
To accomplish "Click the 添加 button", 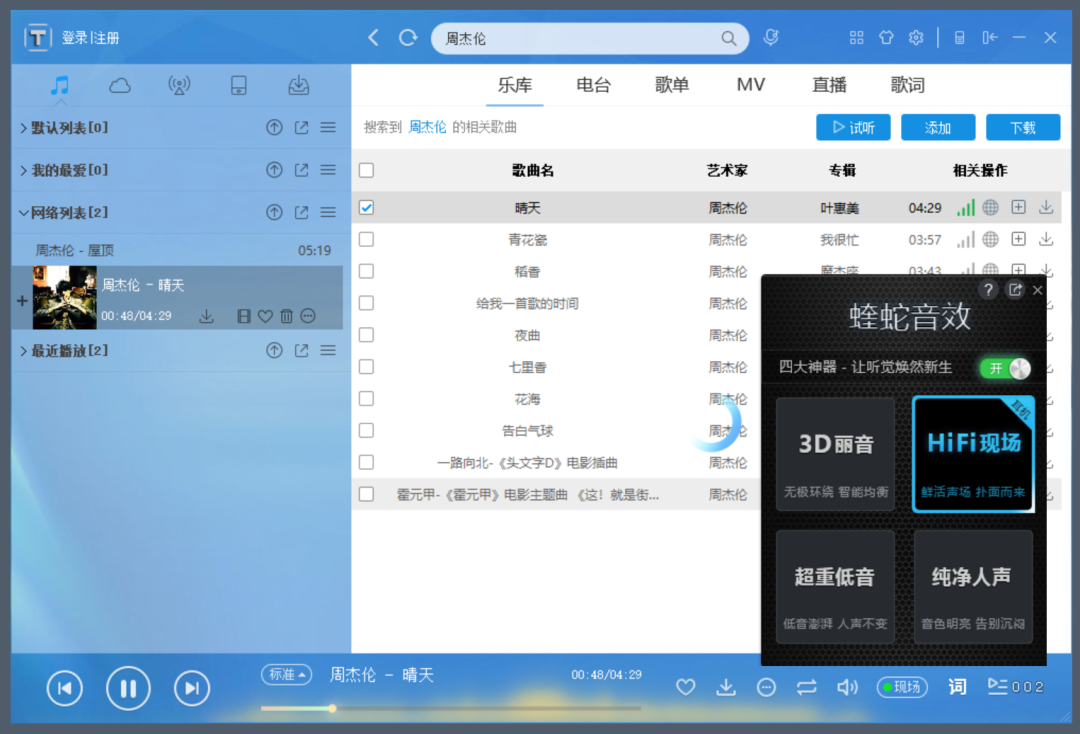I will 938,127.
